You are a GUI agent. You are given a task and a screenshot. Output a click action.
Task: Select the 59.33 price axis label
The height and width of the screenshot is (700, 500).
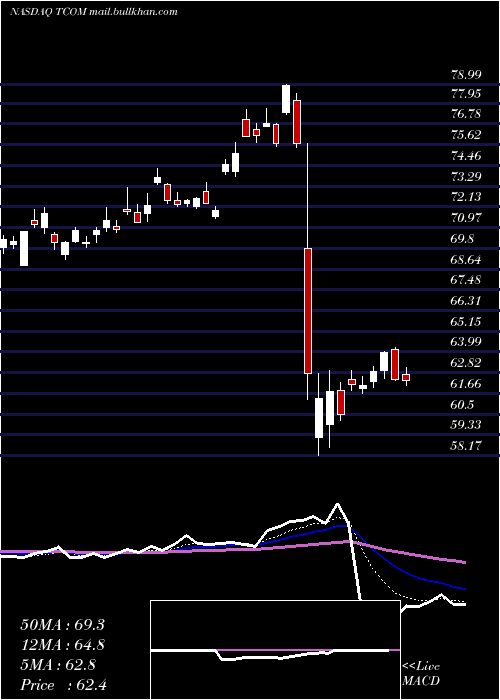point(467,425)
